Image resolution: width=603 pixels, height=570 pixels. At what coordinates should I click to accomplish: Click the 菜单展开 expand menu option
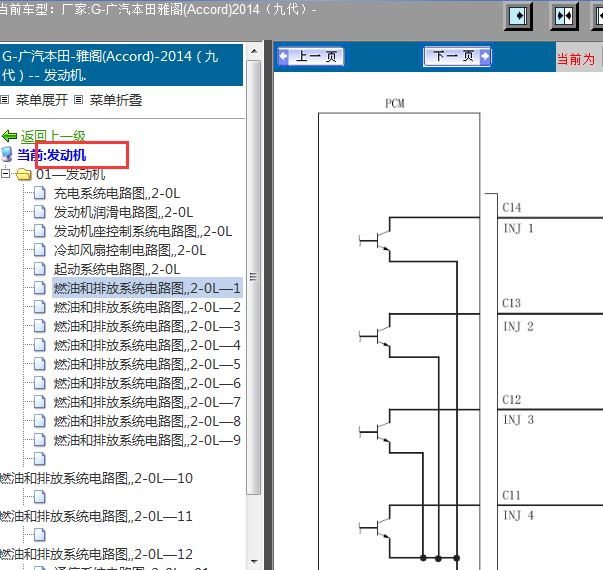42,100
